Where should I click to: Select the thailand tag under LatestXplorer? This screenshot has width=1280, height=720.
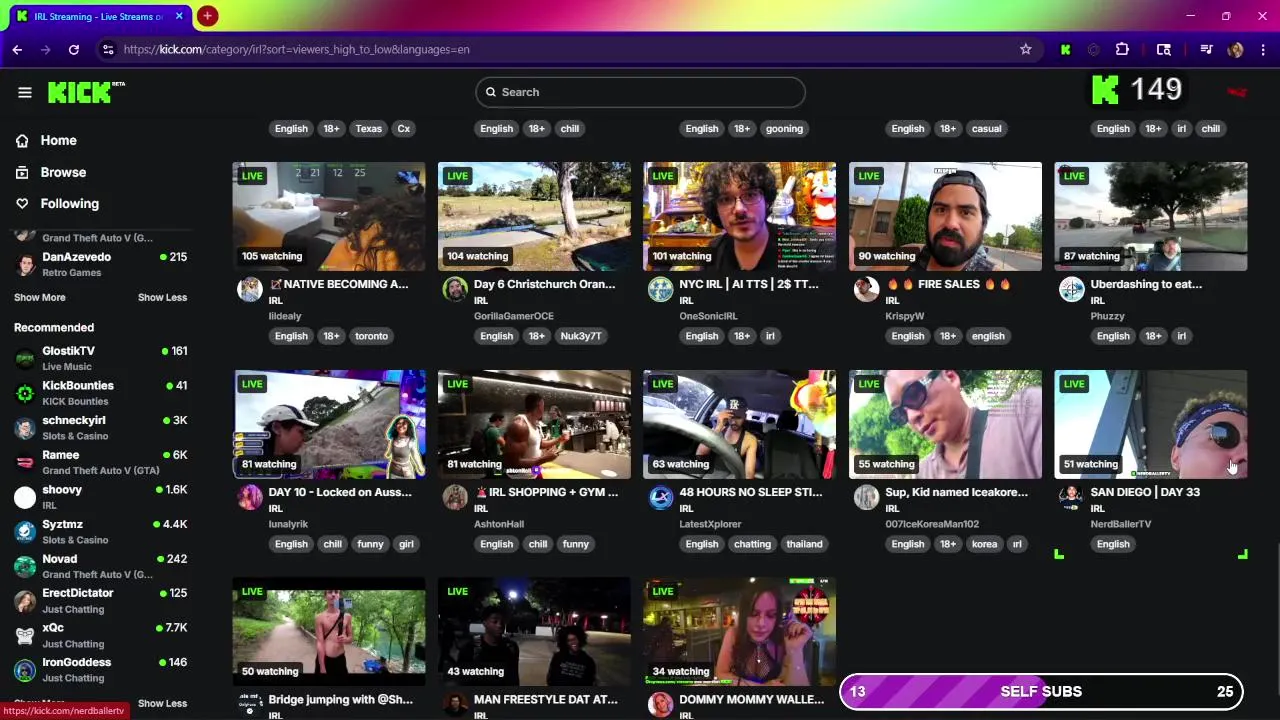(804, 544)
